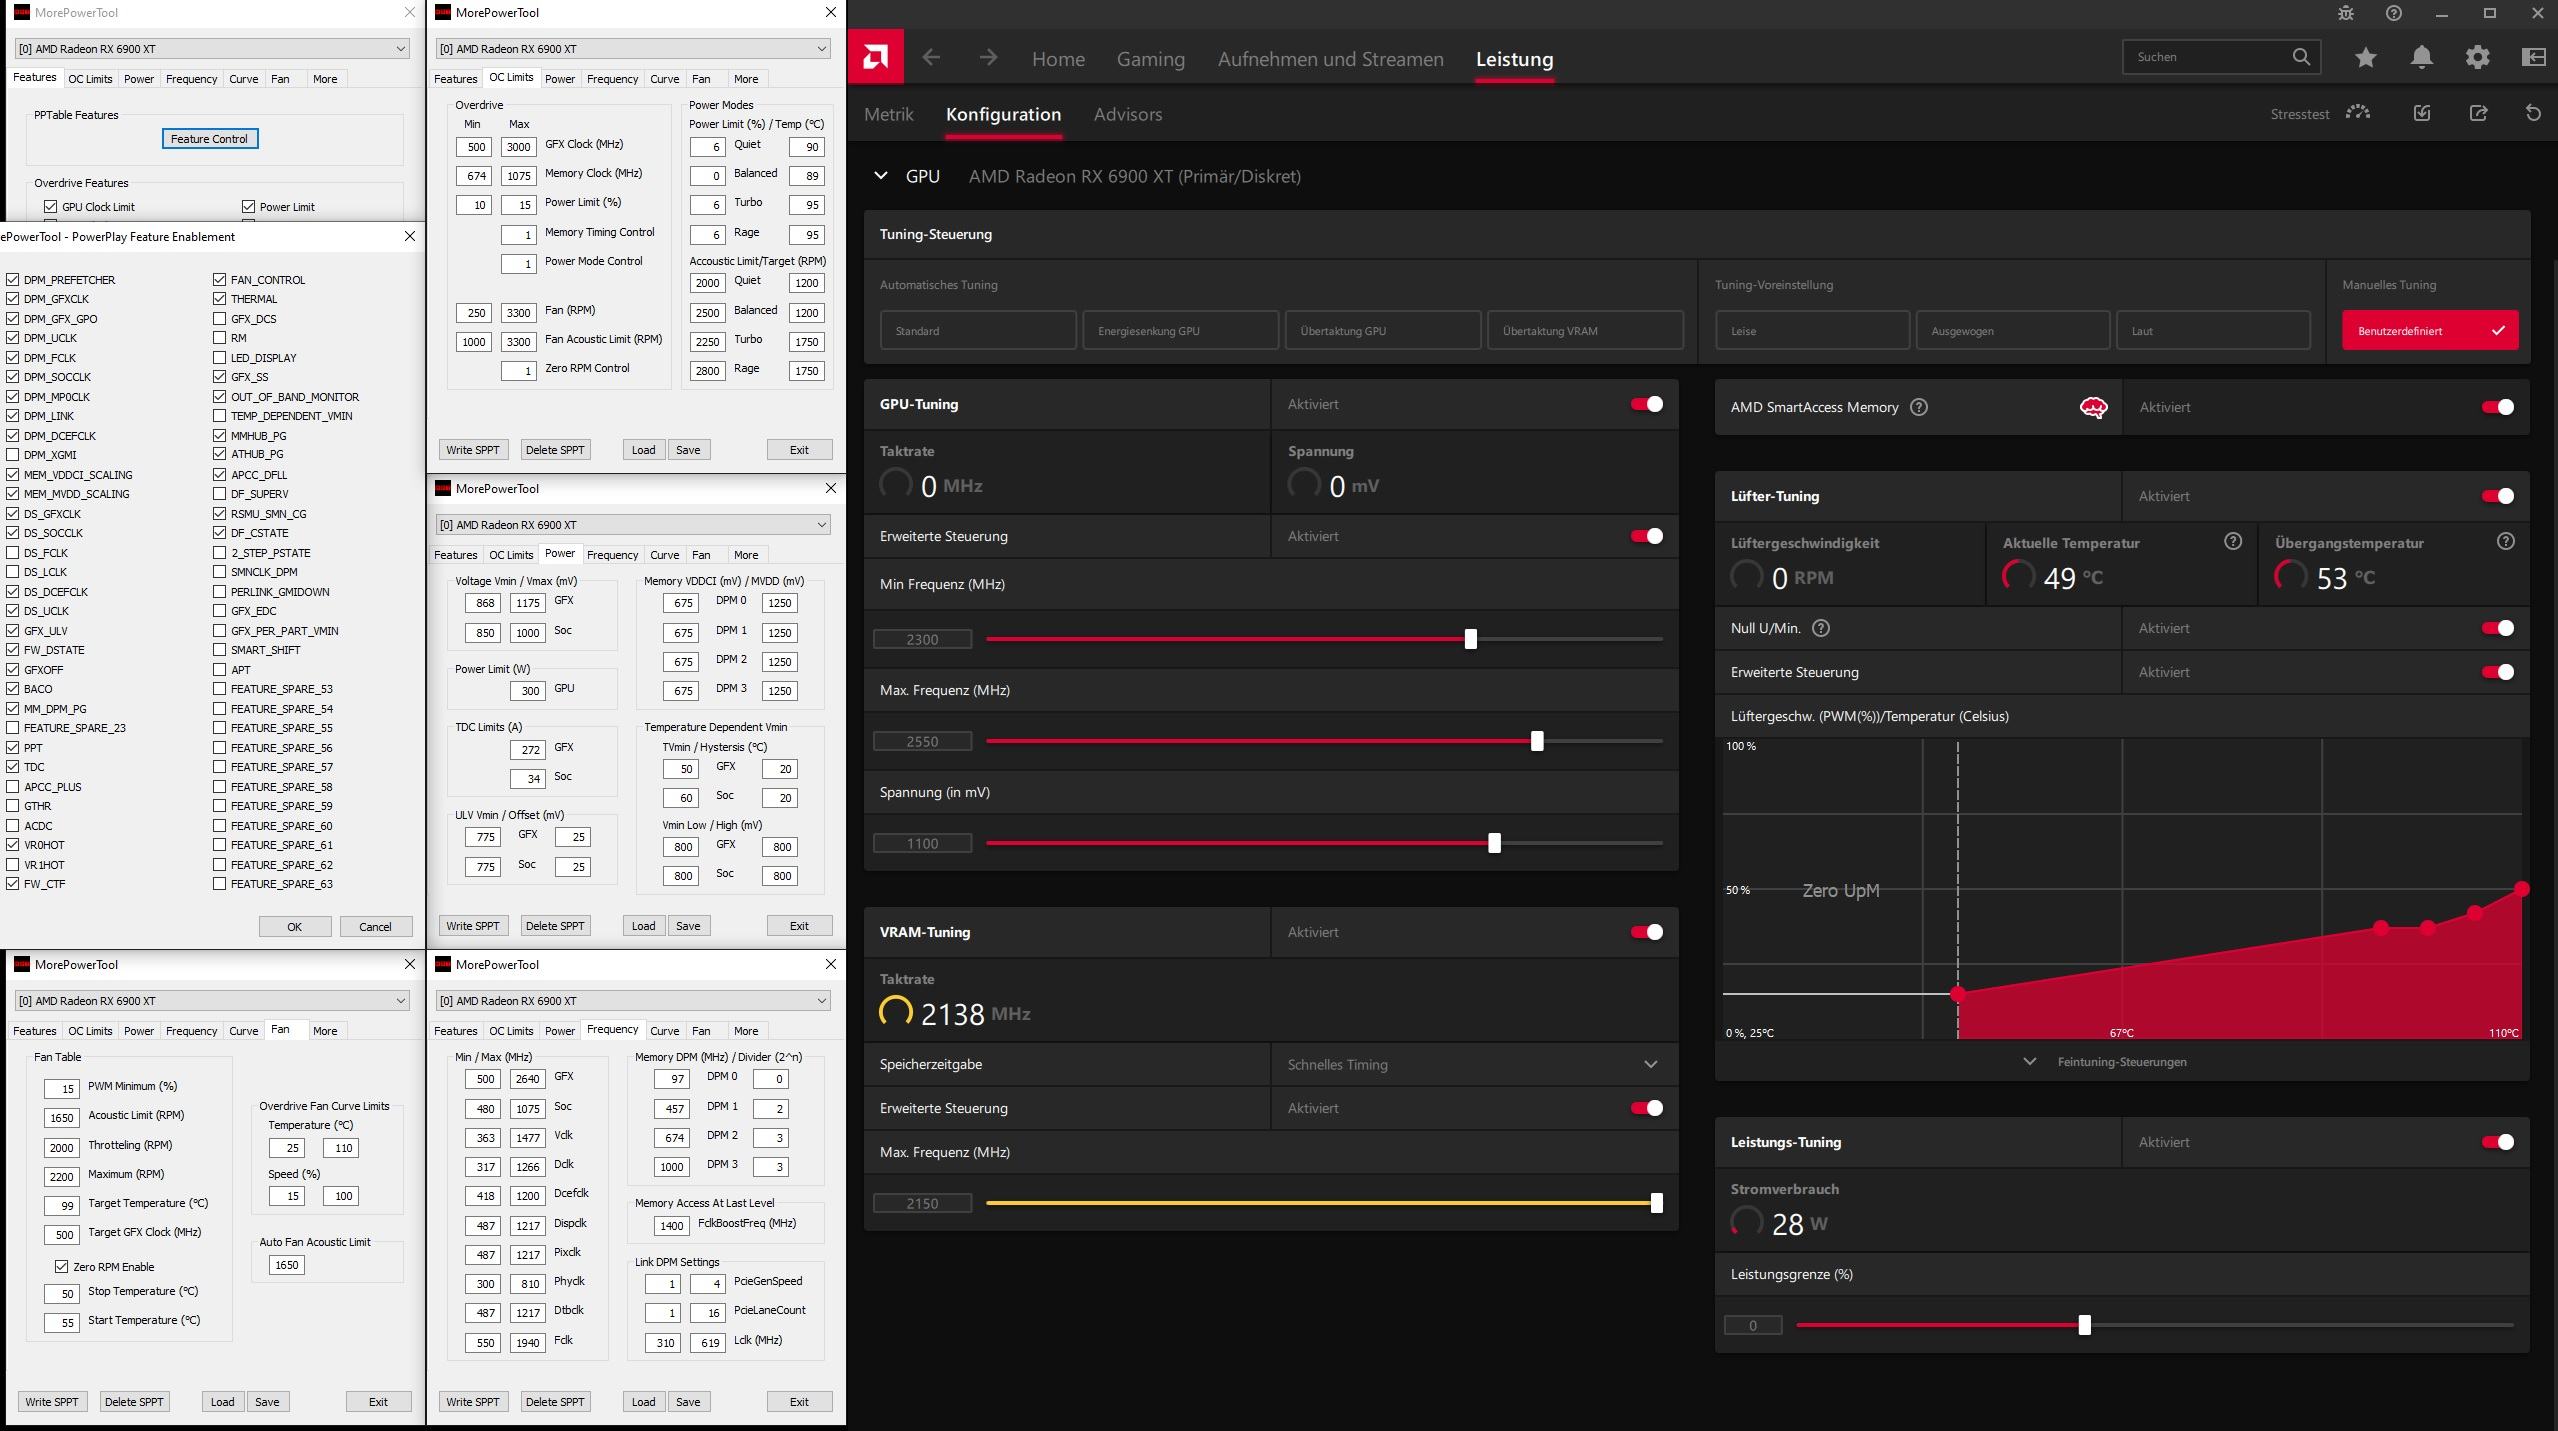The width and height of the screenshot is (2558, 1431).
Task: Open GPU selector in Features window
Action: (212, 48)
